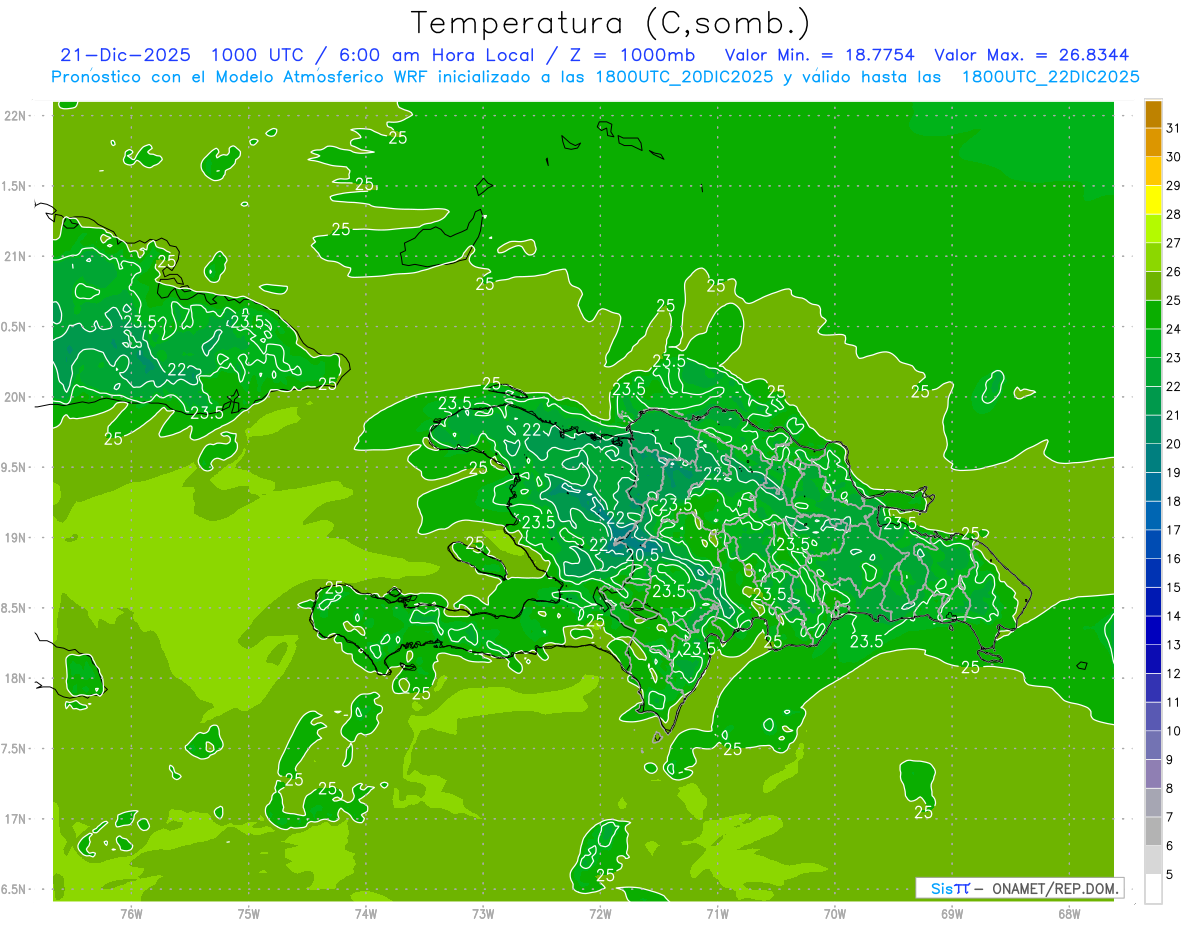Click dark blue colorbar swatch between 13 and 14
1200x927 pixels.
click(1153, 630)
